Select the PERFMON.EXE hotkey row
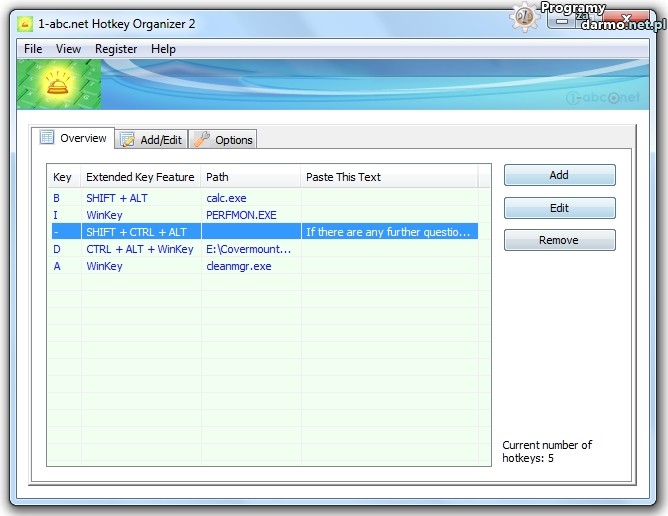The height and width of the screenshot is (516, 668). 240,215
